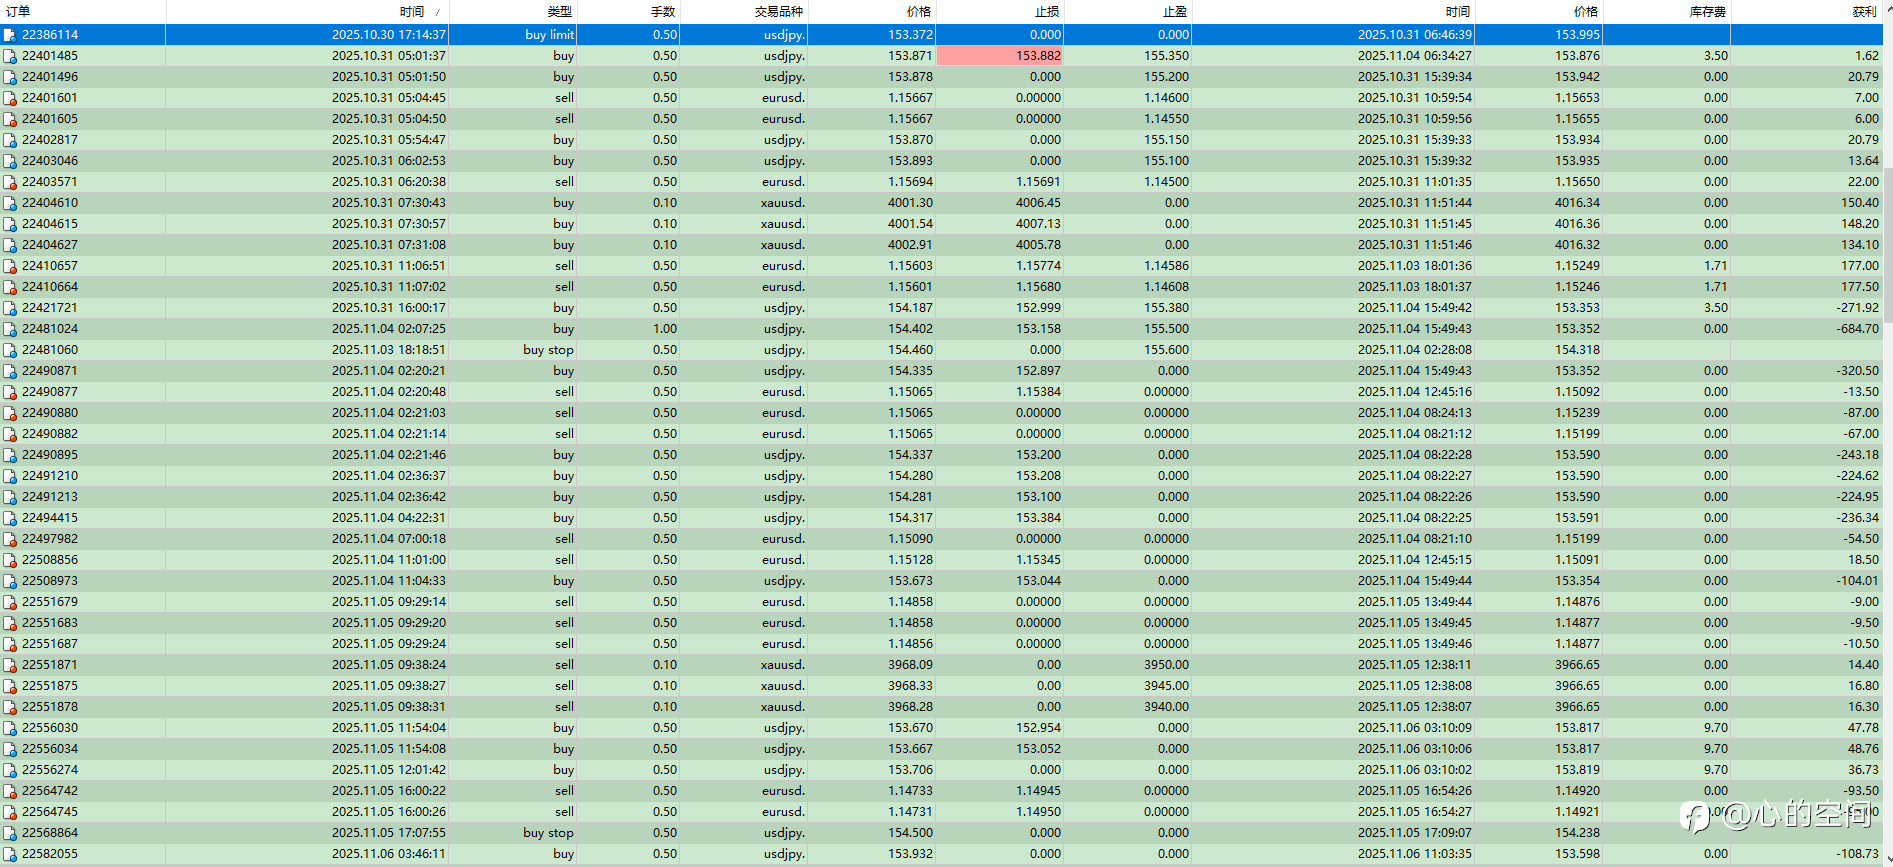
Task: Click the open price 153.932
Action: (x=910, y=854)
